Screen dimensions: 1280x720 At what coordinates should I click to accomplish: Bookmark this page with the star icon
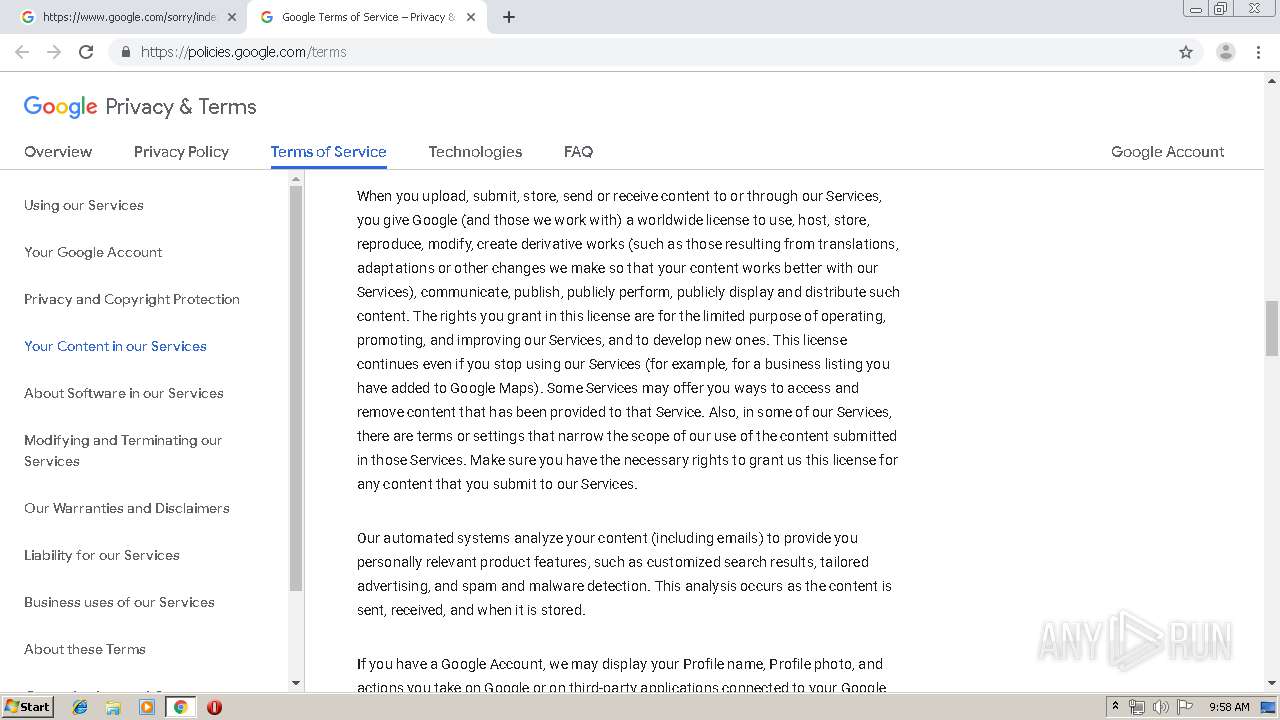point(1186,52)
